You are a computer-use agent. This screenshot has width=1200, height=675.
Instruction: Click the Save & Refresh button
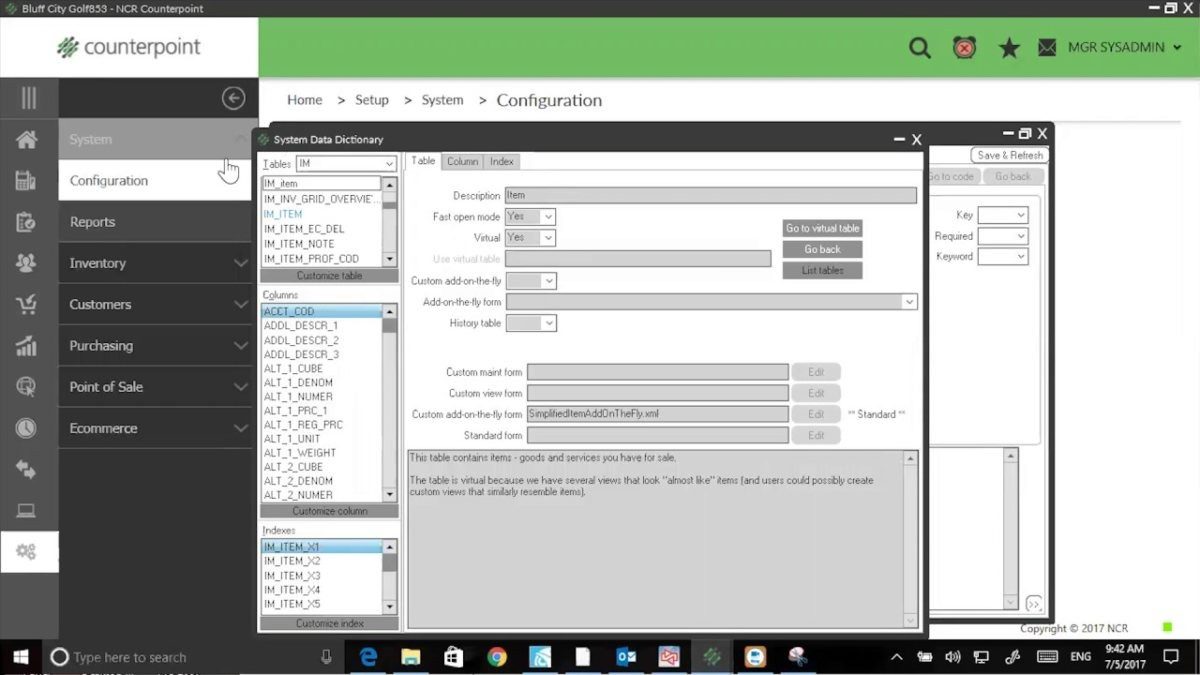point(1008,155)
